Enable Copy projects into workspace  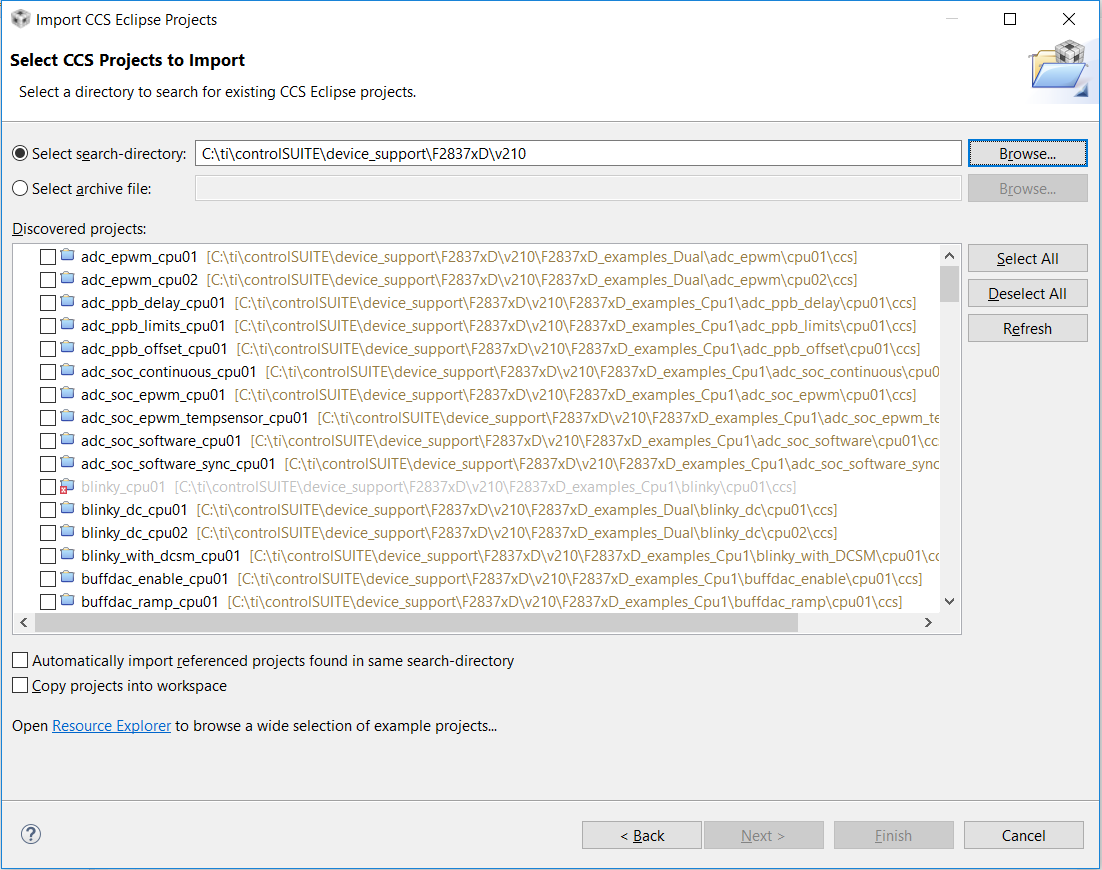20,686
